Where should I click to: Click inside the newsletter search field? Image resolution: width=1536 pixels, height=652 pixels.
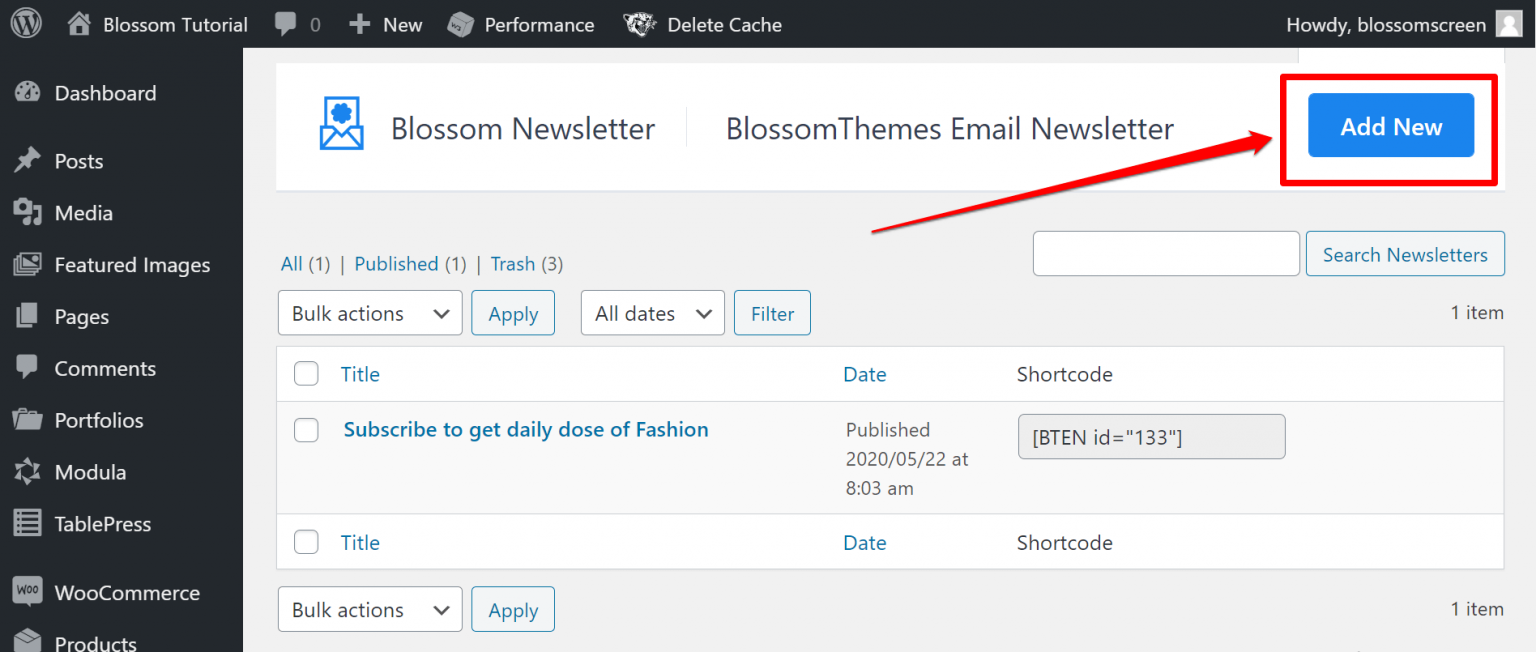(x=1165, y=253)
